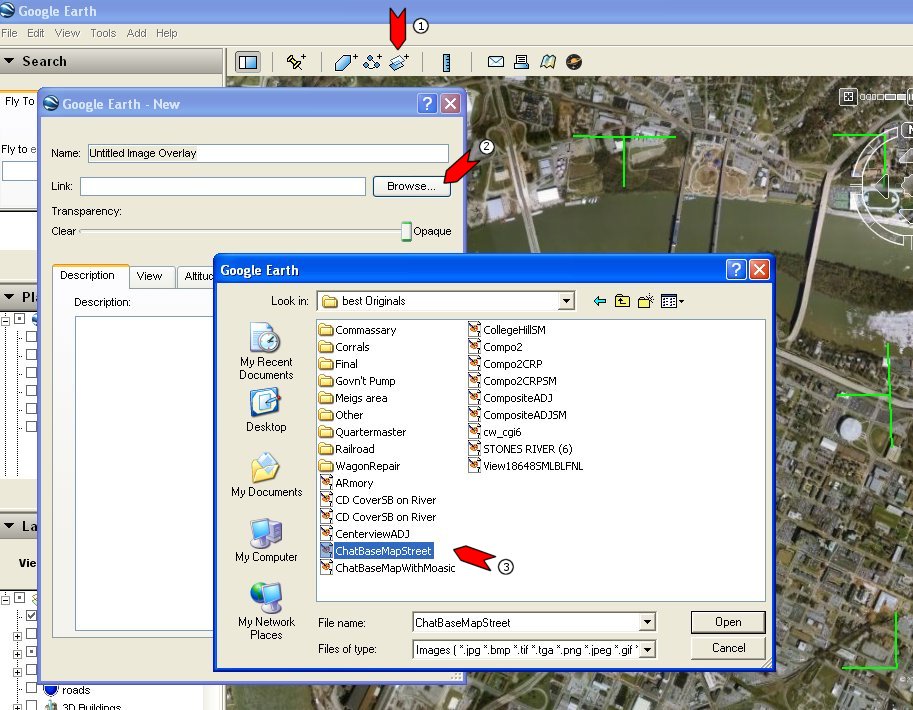This screenshot has height=710, width=913.
Task: Click the Browse... button
Action: pyautogui.click(x=411, y=186)
